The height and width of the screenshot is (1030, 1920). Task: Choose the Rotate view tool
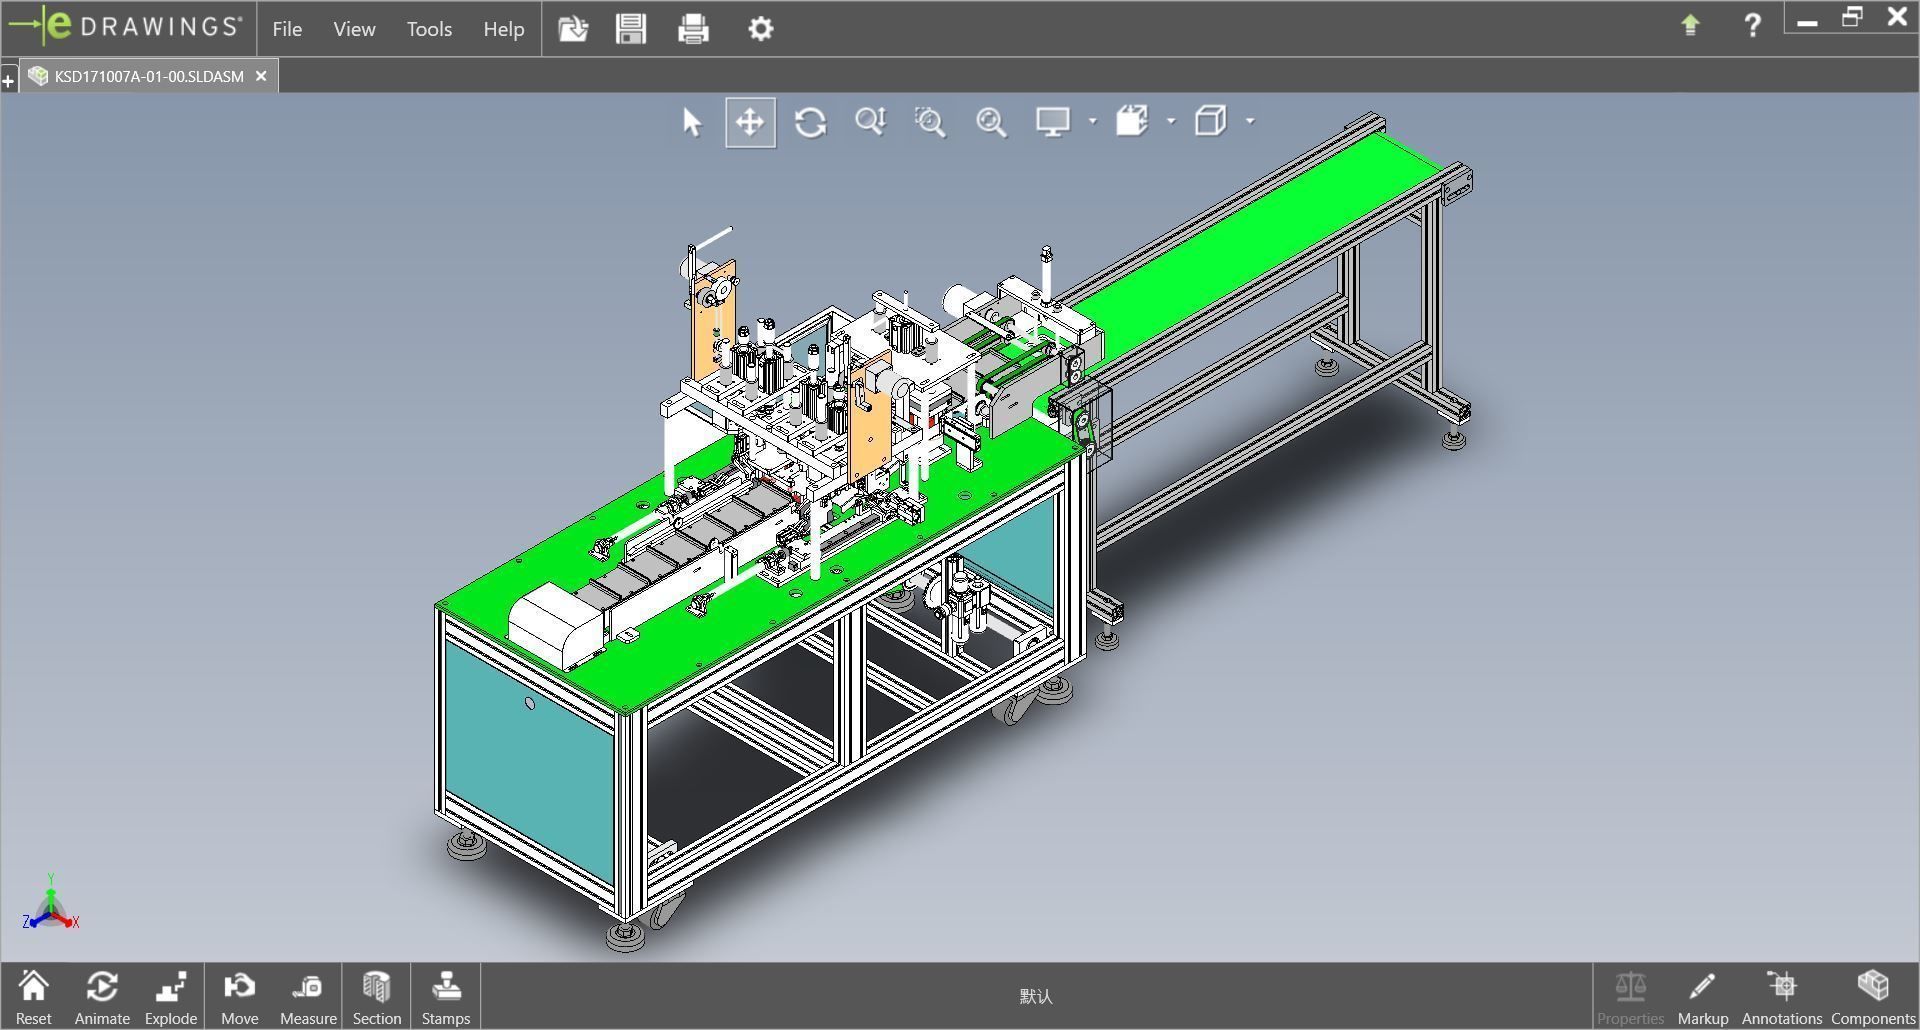tap(810, 122)
